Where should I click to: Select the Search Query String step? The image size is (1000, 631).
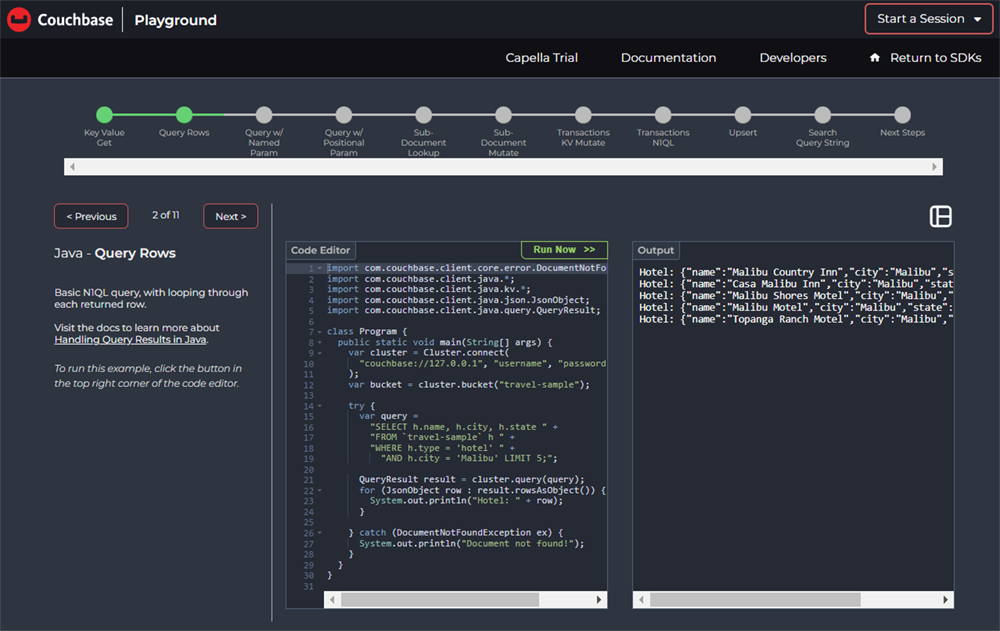click(x=823, y=115)
